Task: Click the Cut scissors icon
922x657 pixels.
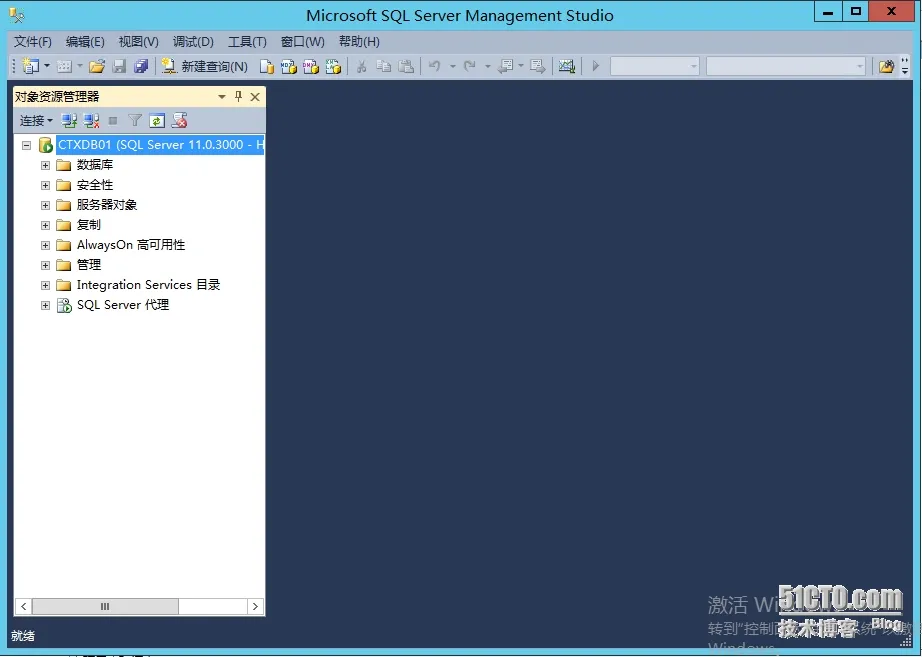Action: (362, 66)
